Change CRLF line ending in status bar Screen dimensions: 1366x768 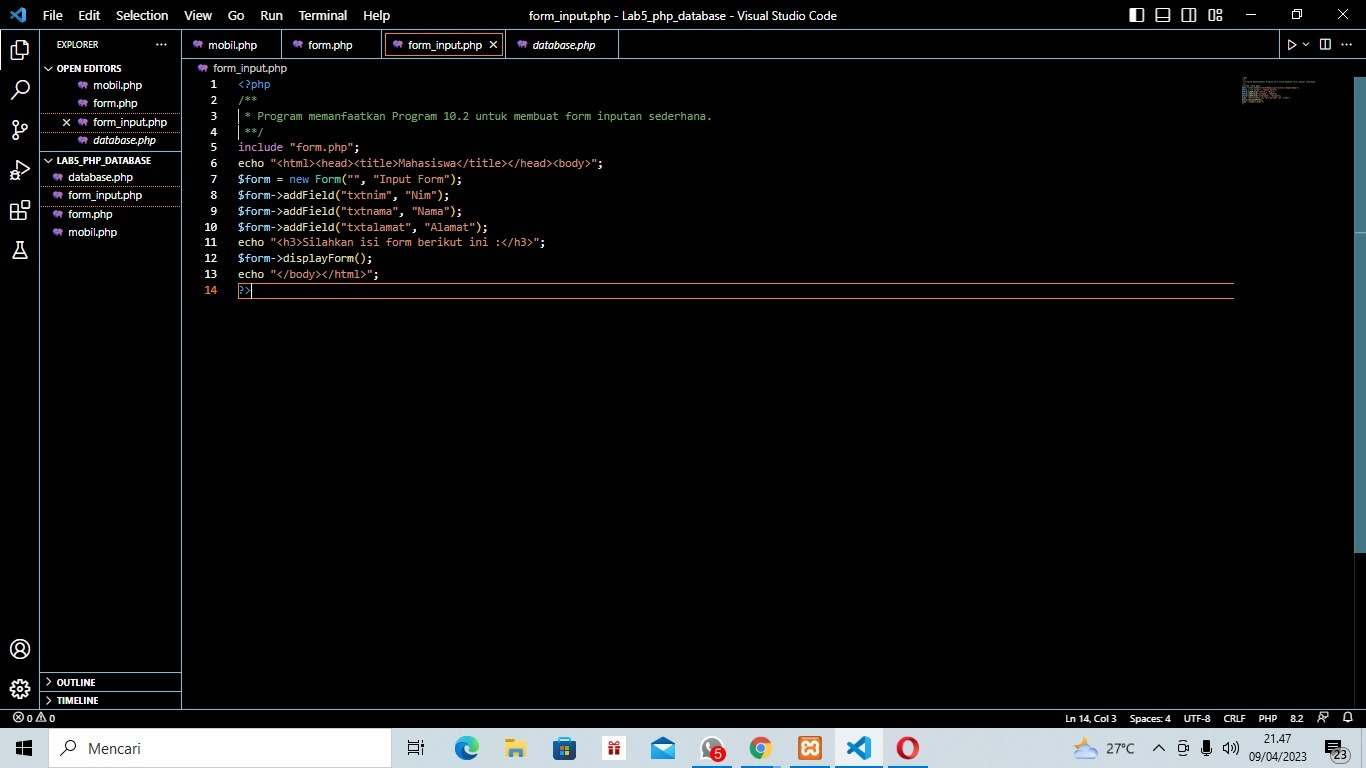[x=1234, y=718]
